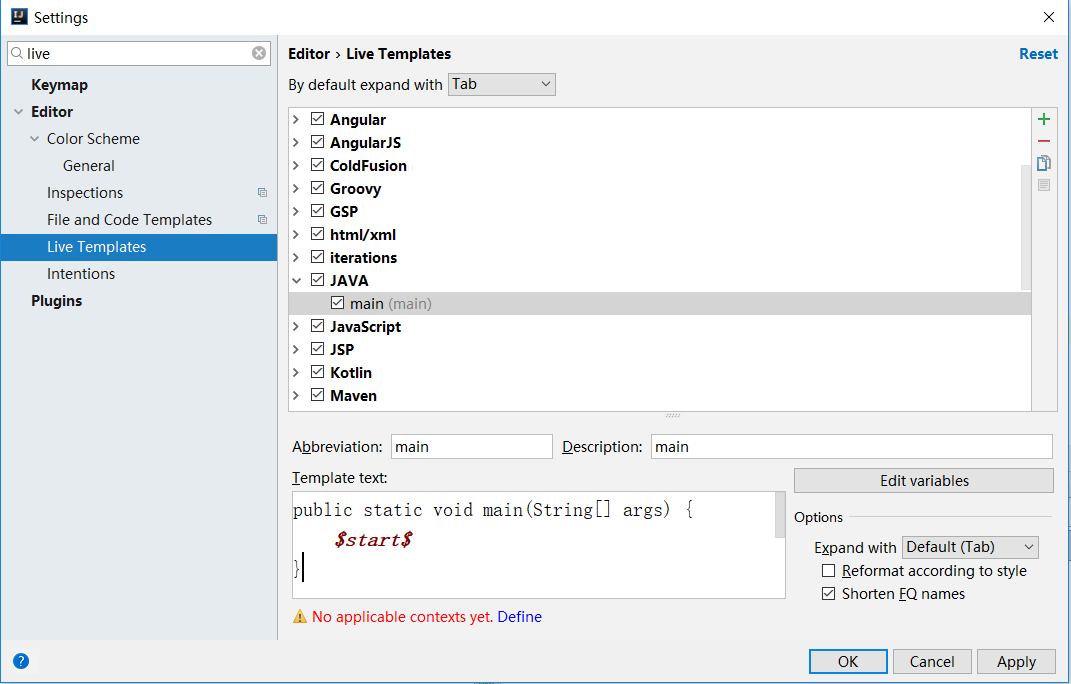Screen dimensions: 1071x684
Task: Open the General color scheme page
Action: [x=89, y=165]
